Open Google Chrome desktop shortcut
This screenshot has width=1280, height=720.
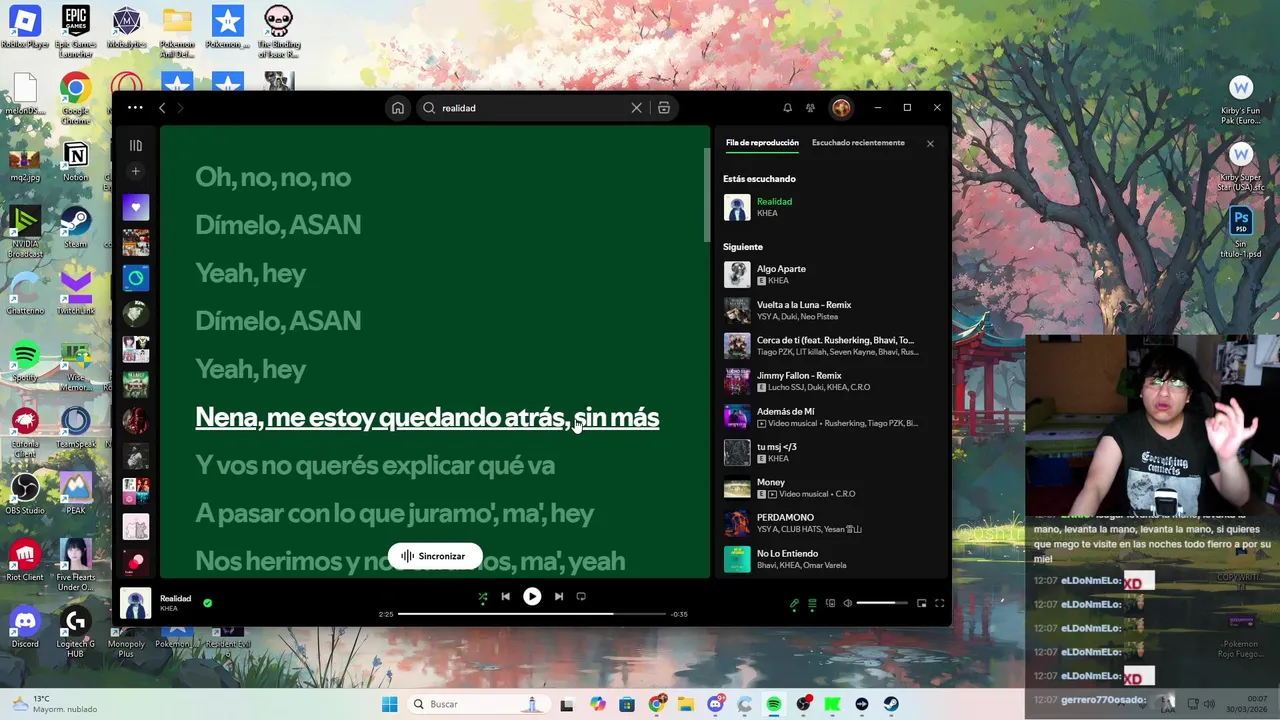75,98
